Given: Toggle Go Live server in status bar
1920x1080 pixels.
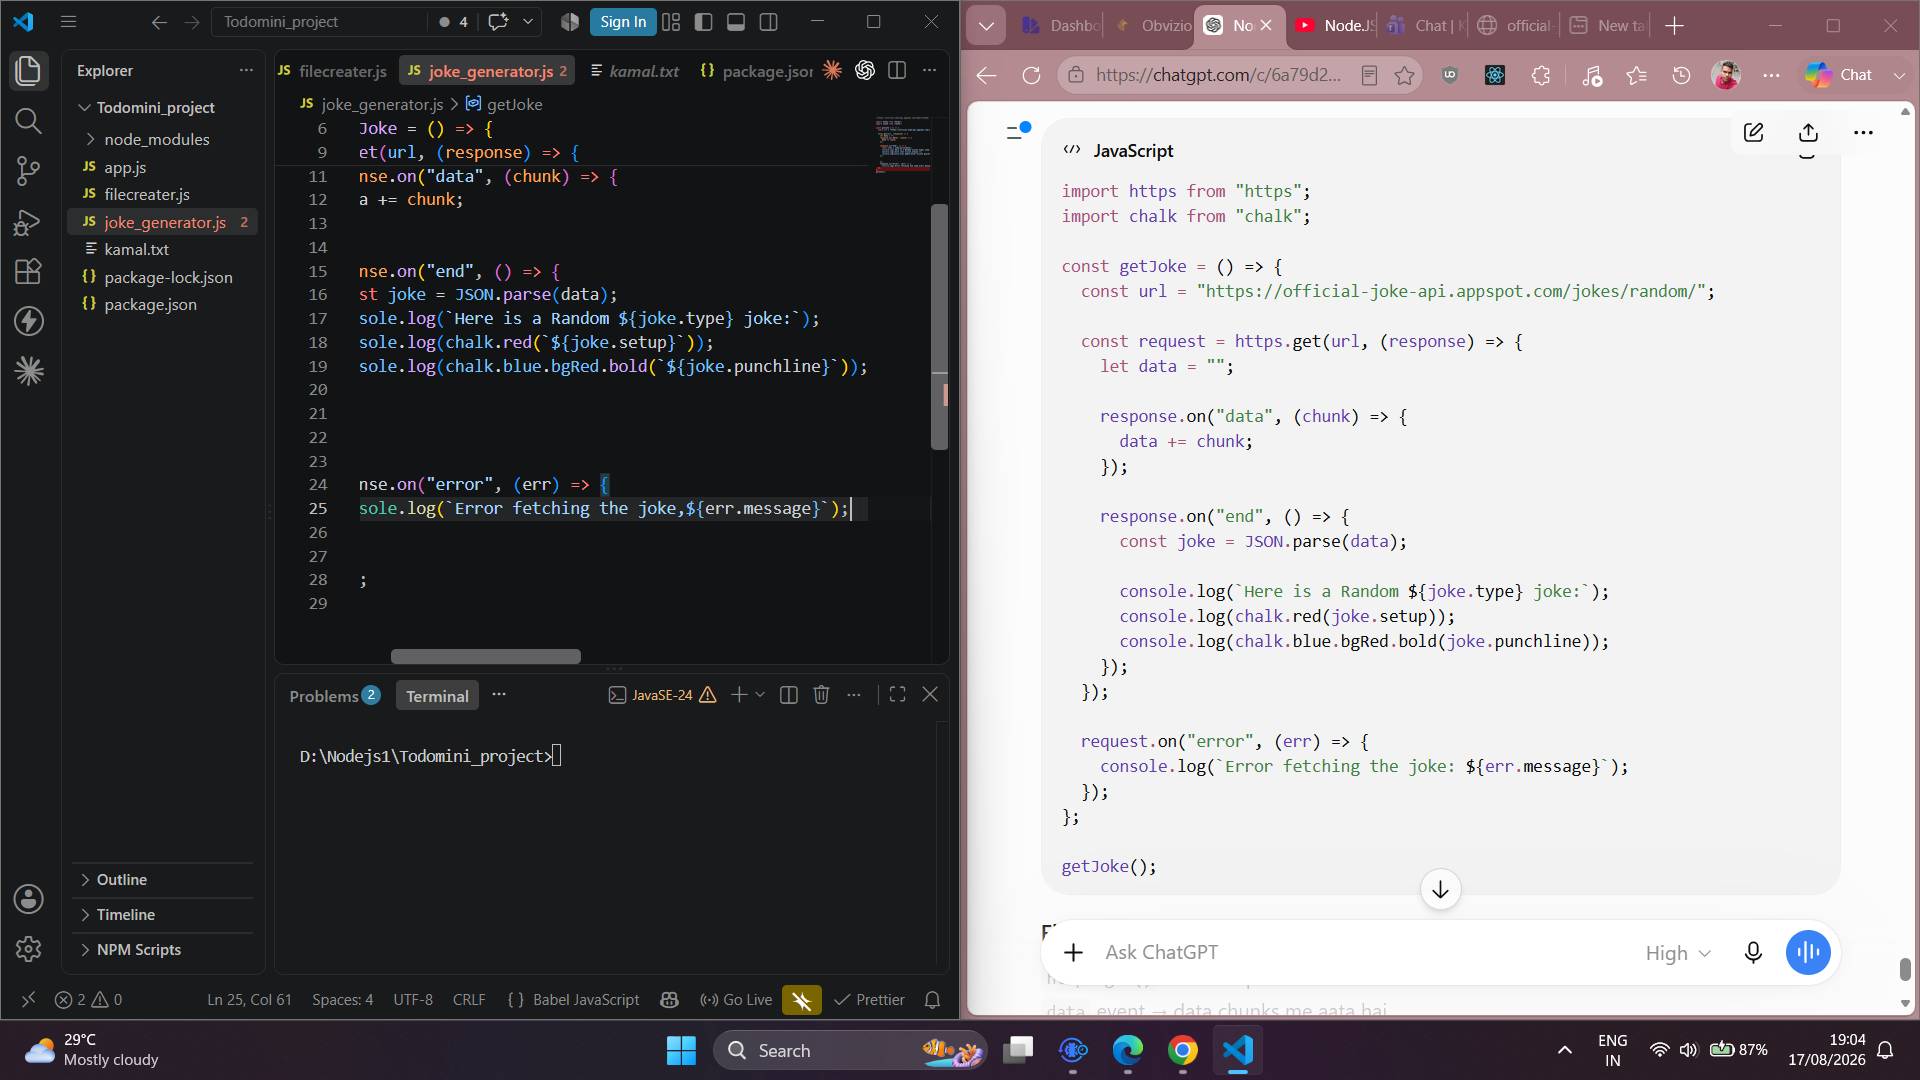Looking at the screenshot, I should (736, 999).
